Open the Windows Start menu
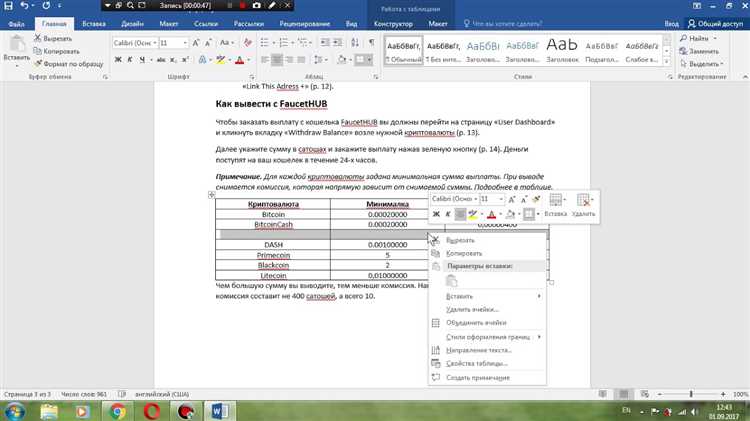This screenshot has height=421, width=750. click(x=13, y=411)
